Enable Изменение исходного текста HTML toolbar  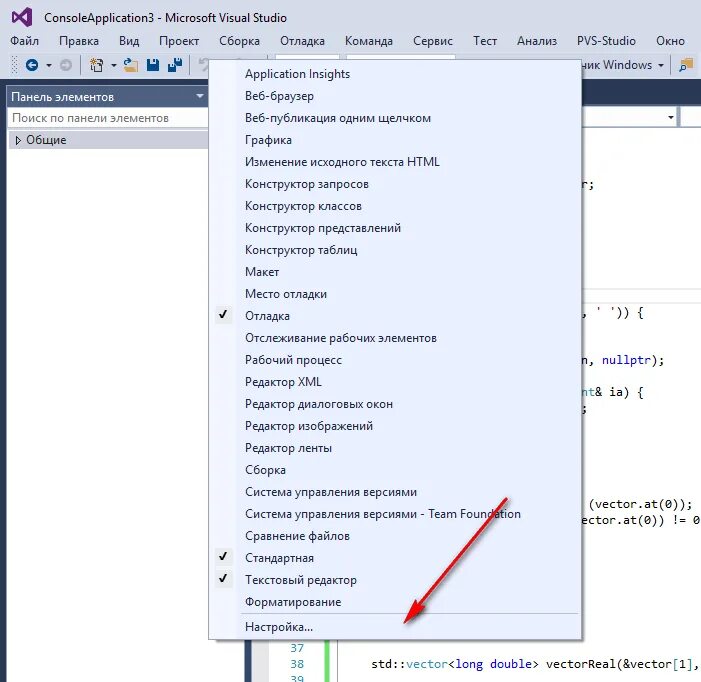(x=396, y=162)
